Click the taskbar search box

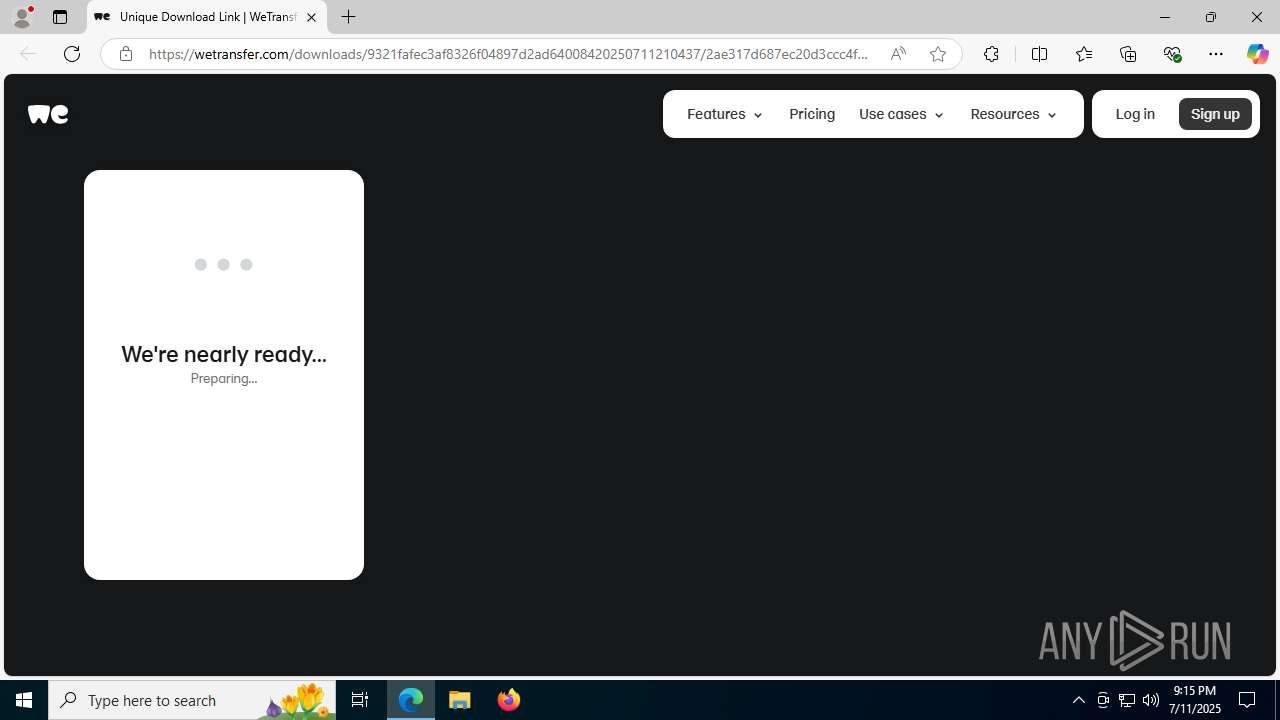click(x=192, y=700)
